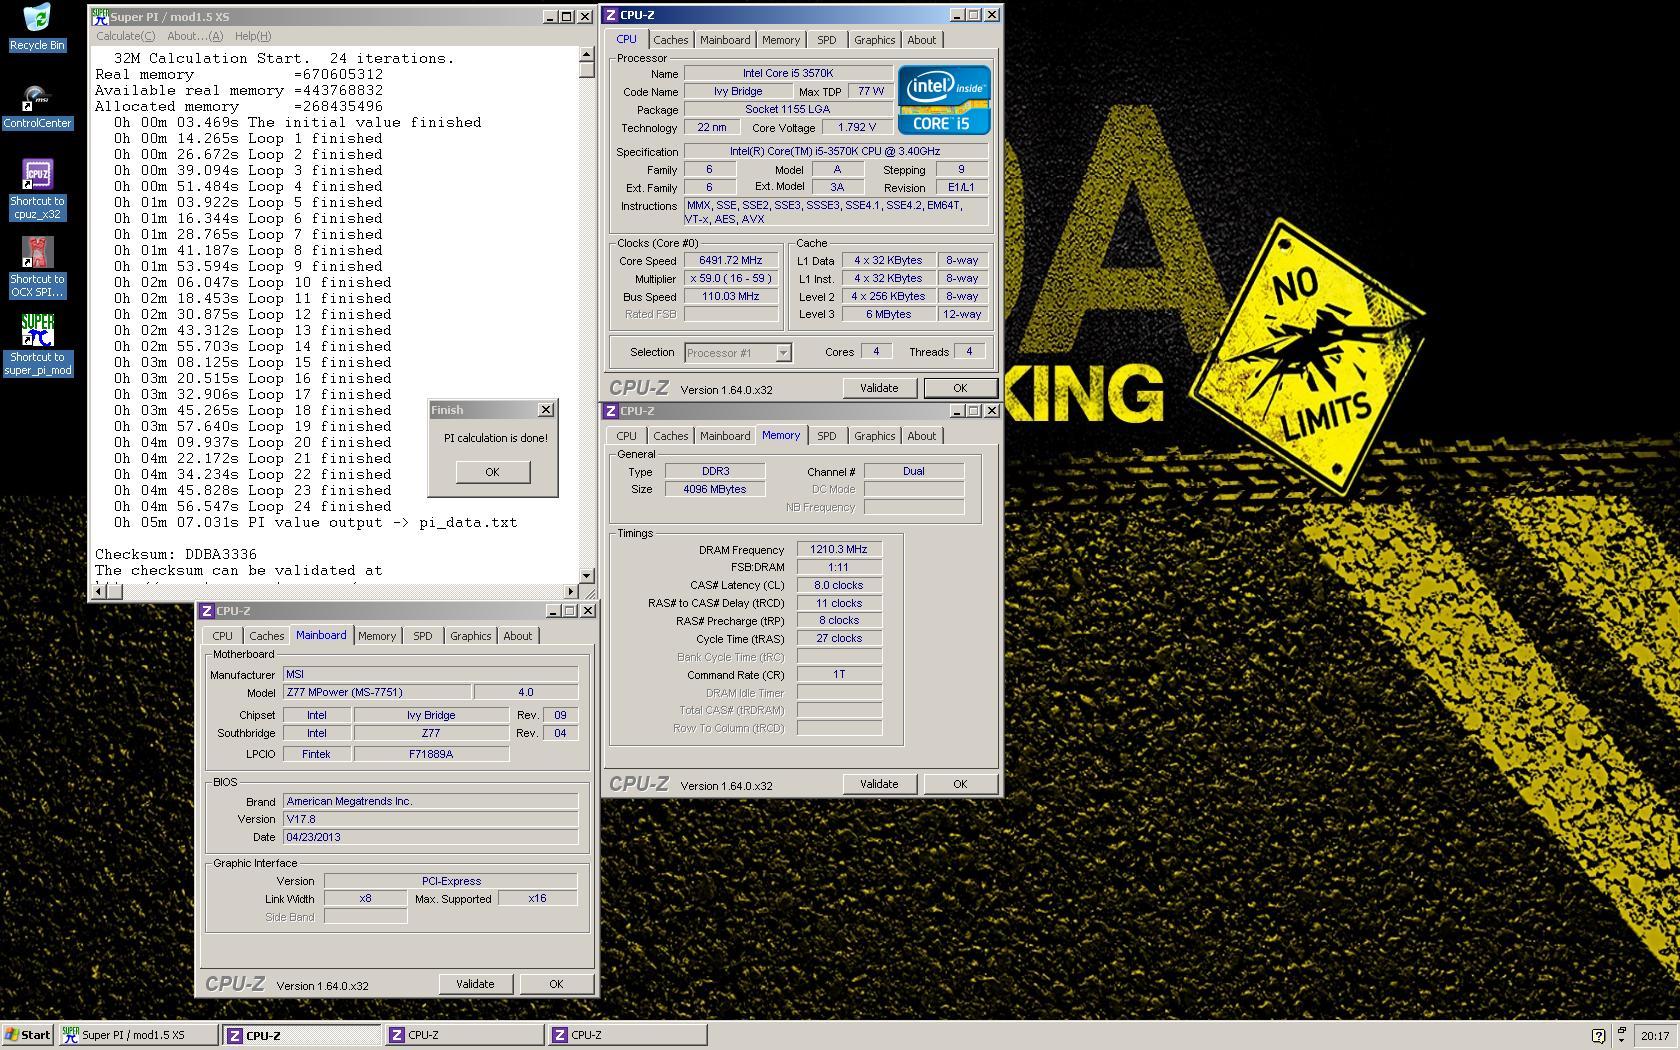Select the SPD tab in the CPU window
1680x1050 pixels.
pos(826,40)
